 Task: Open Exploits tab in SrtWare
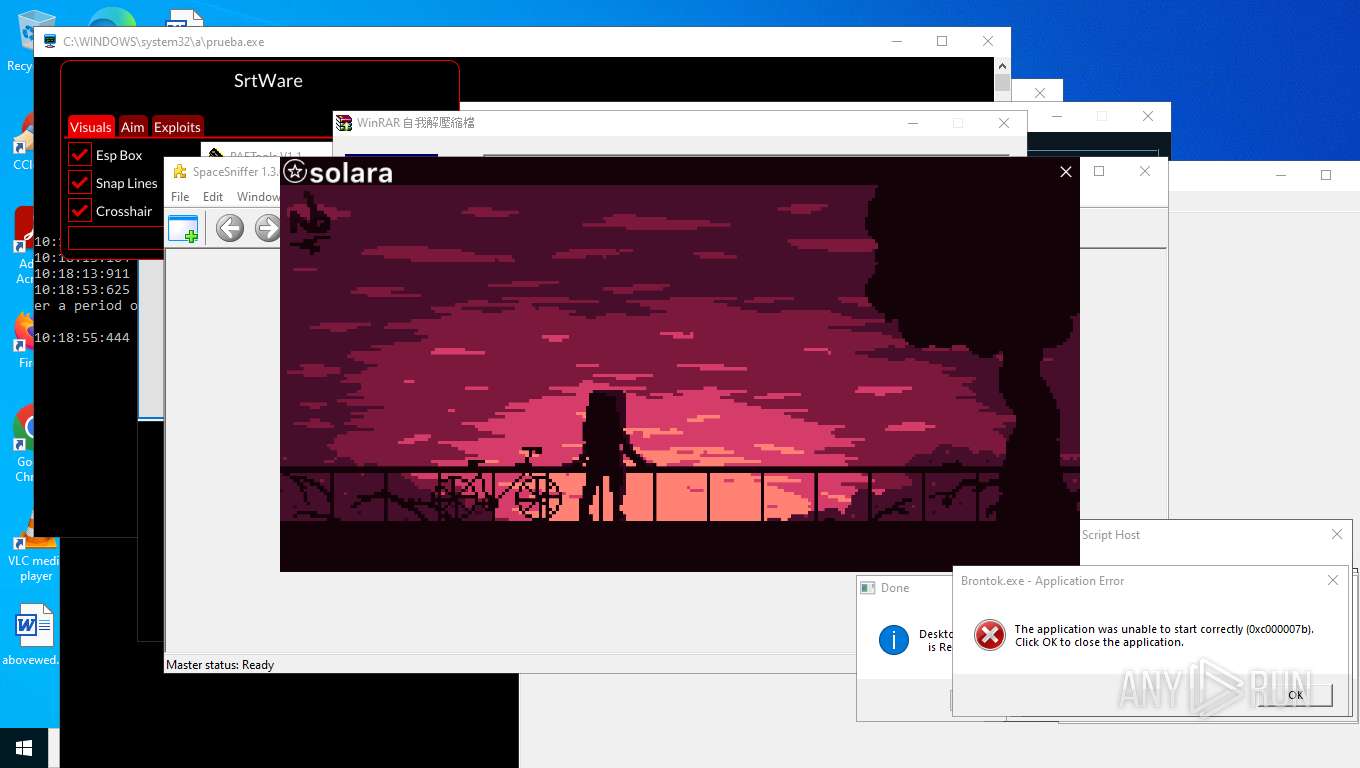tap(177, 127)
